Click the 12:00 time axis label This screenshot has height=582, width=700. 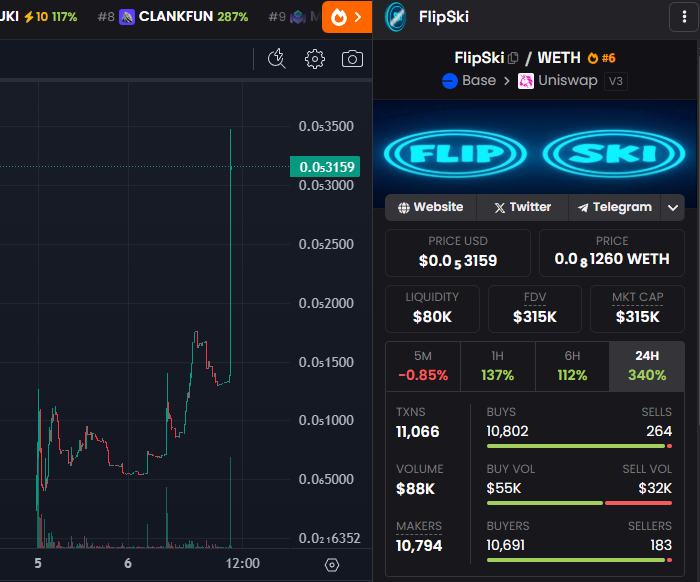tap(242, 563)
